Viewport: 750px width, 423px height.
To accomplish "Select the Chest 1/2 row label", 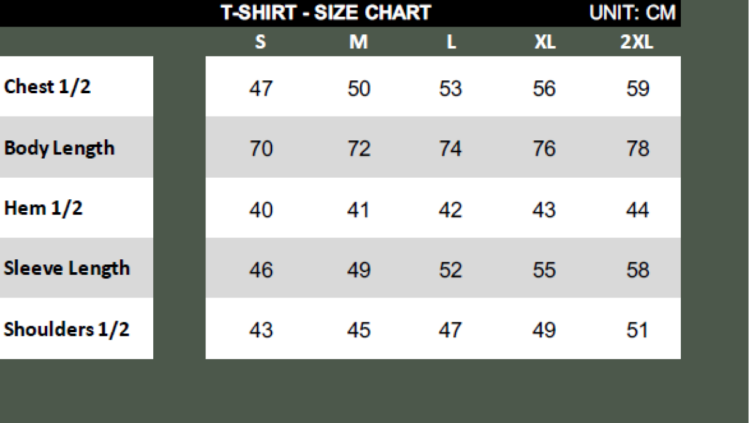I will tap(47, 86).
